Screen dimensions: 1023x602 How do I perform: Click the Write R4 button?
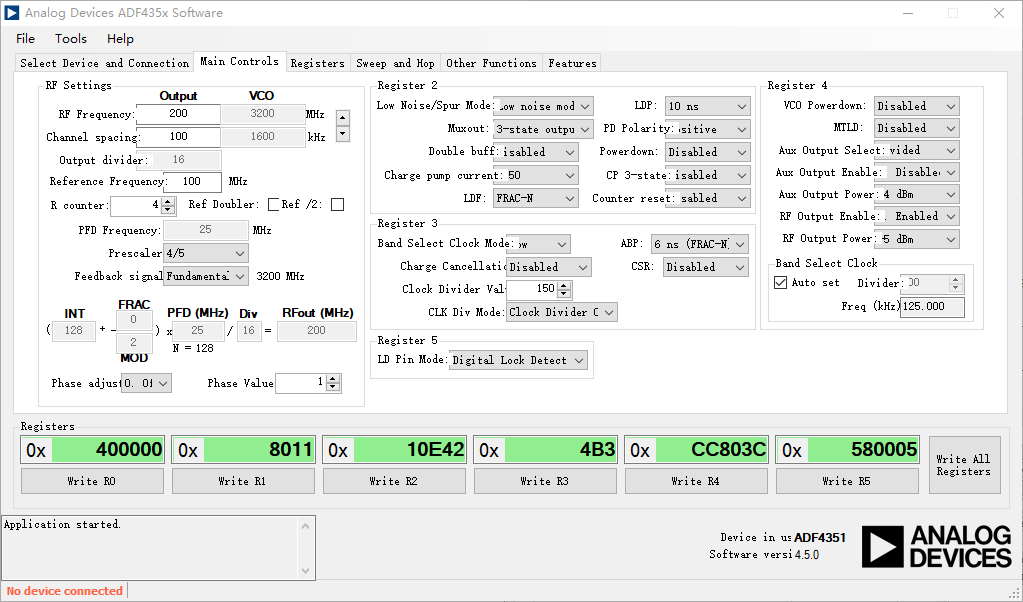tap(696, 481)
